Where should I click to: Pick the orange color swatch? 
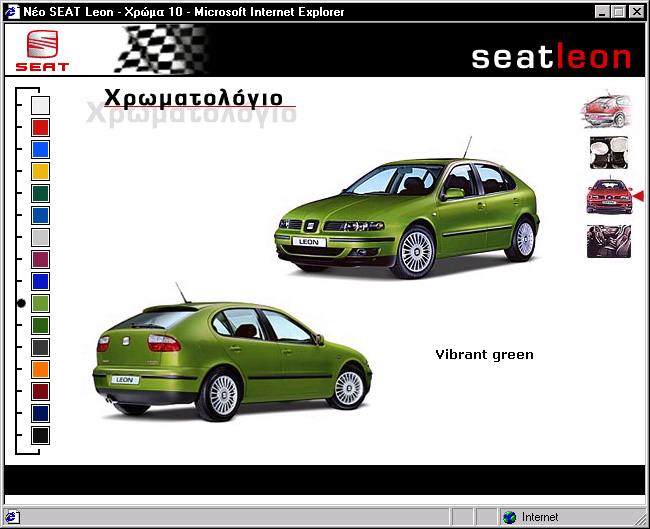pyautogui.click(x=40, y=369)
